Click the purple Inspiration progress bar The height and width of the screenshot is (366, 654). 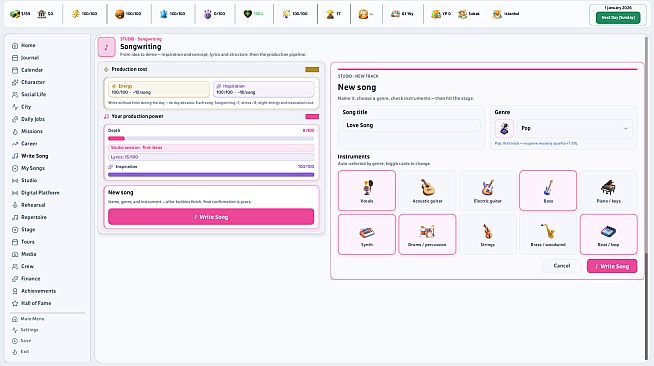point(211,175)
